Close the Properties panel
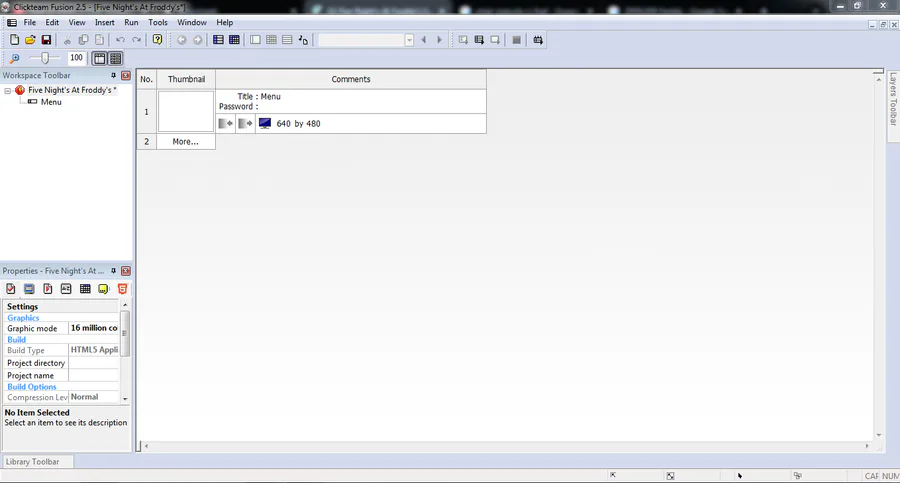This screenshot has height=483, width=900. pyautogui.click(x=126, y=271)
